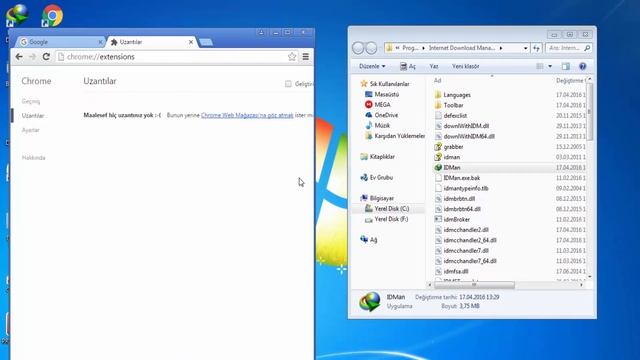Expand the Explorer address history dropdown
Viewport: 640px width, 360px height.
coord(525,48)
